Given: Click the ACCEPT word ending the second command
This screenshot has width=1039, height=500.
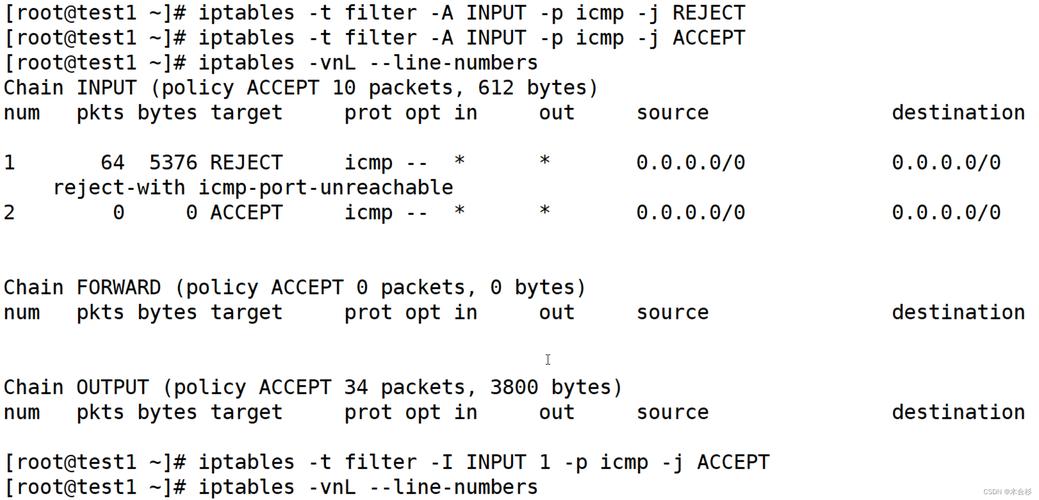Looking at the screenshot, I should coord(708,38).
